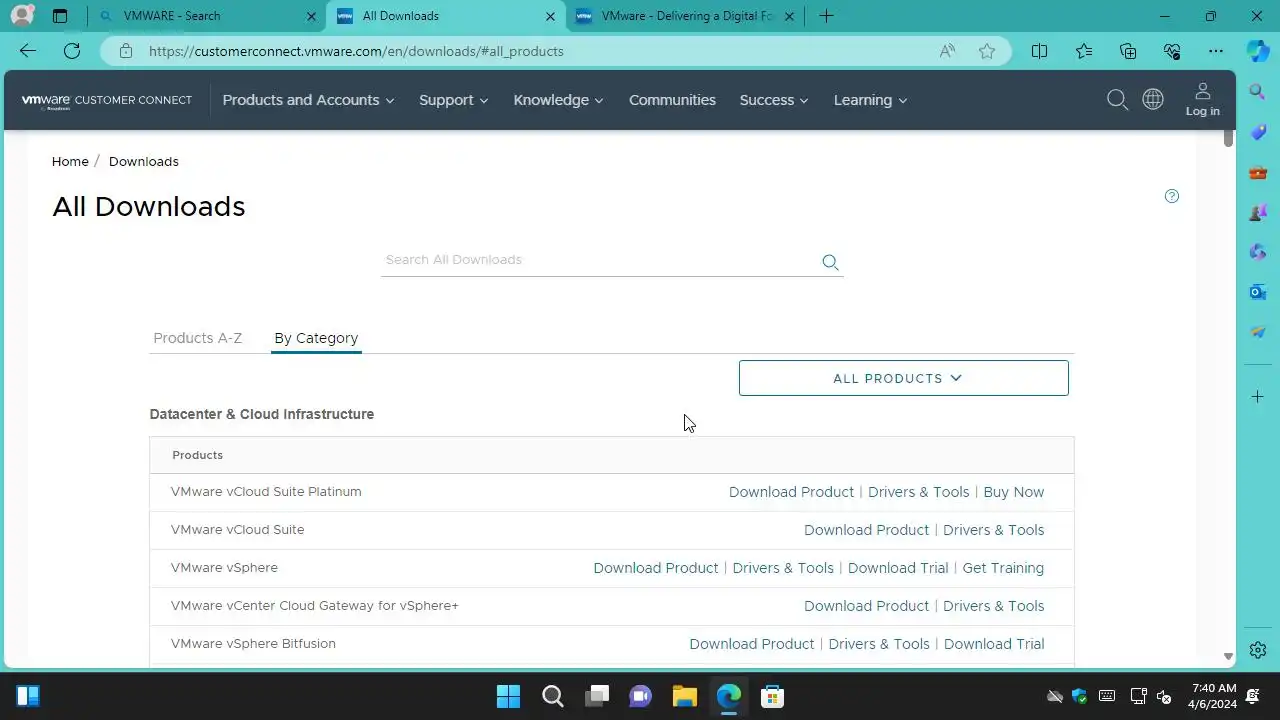Screen dimensions: 1280x720
Task: Click Get Training for VMware vSphere
Action: click(1003, 568)
